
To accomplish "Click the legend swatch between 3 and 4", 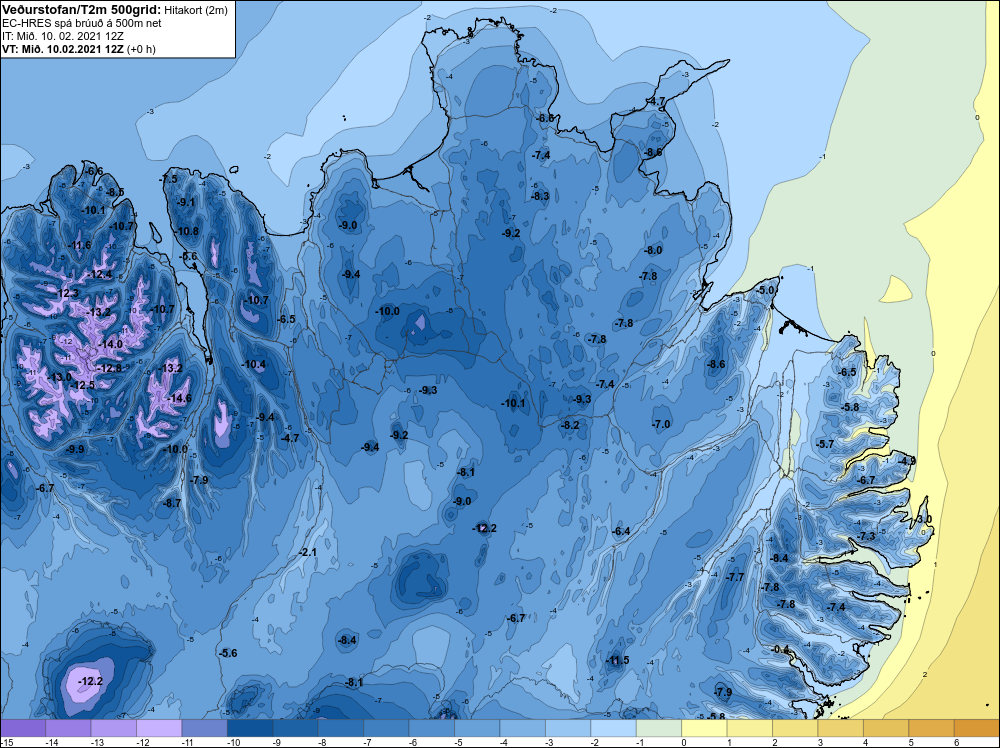I will tap(841, 728).
